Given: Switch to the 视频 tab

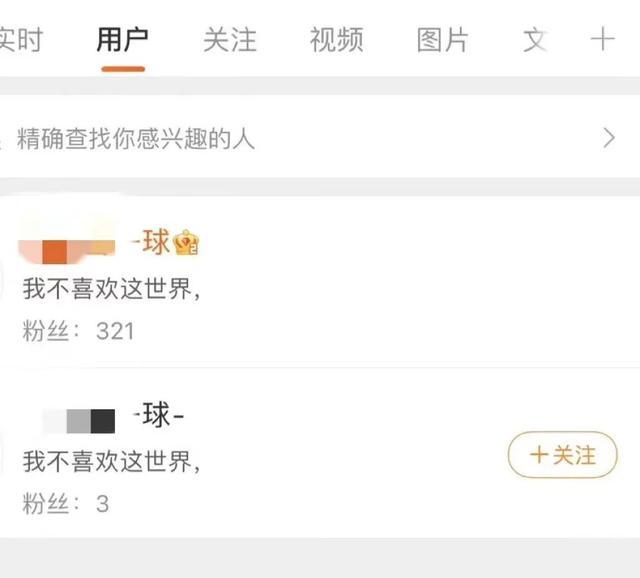Looking at the screenshot, I should 336,41.
